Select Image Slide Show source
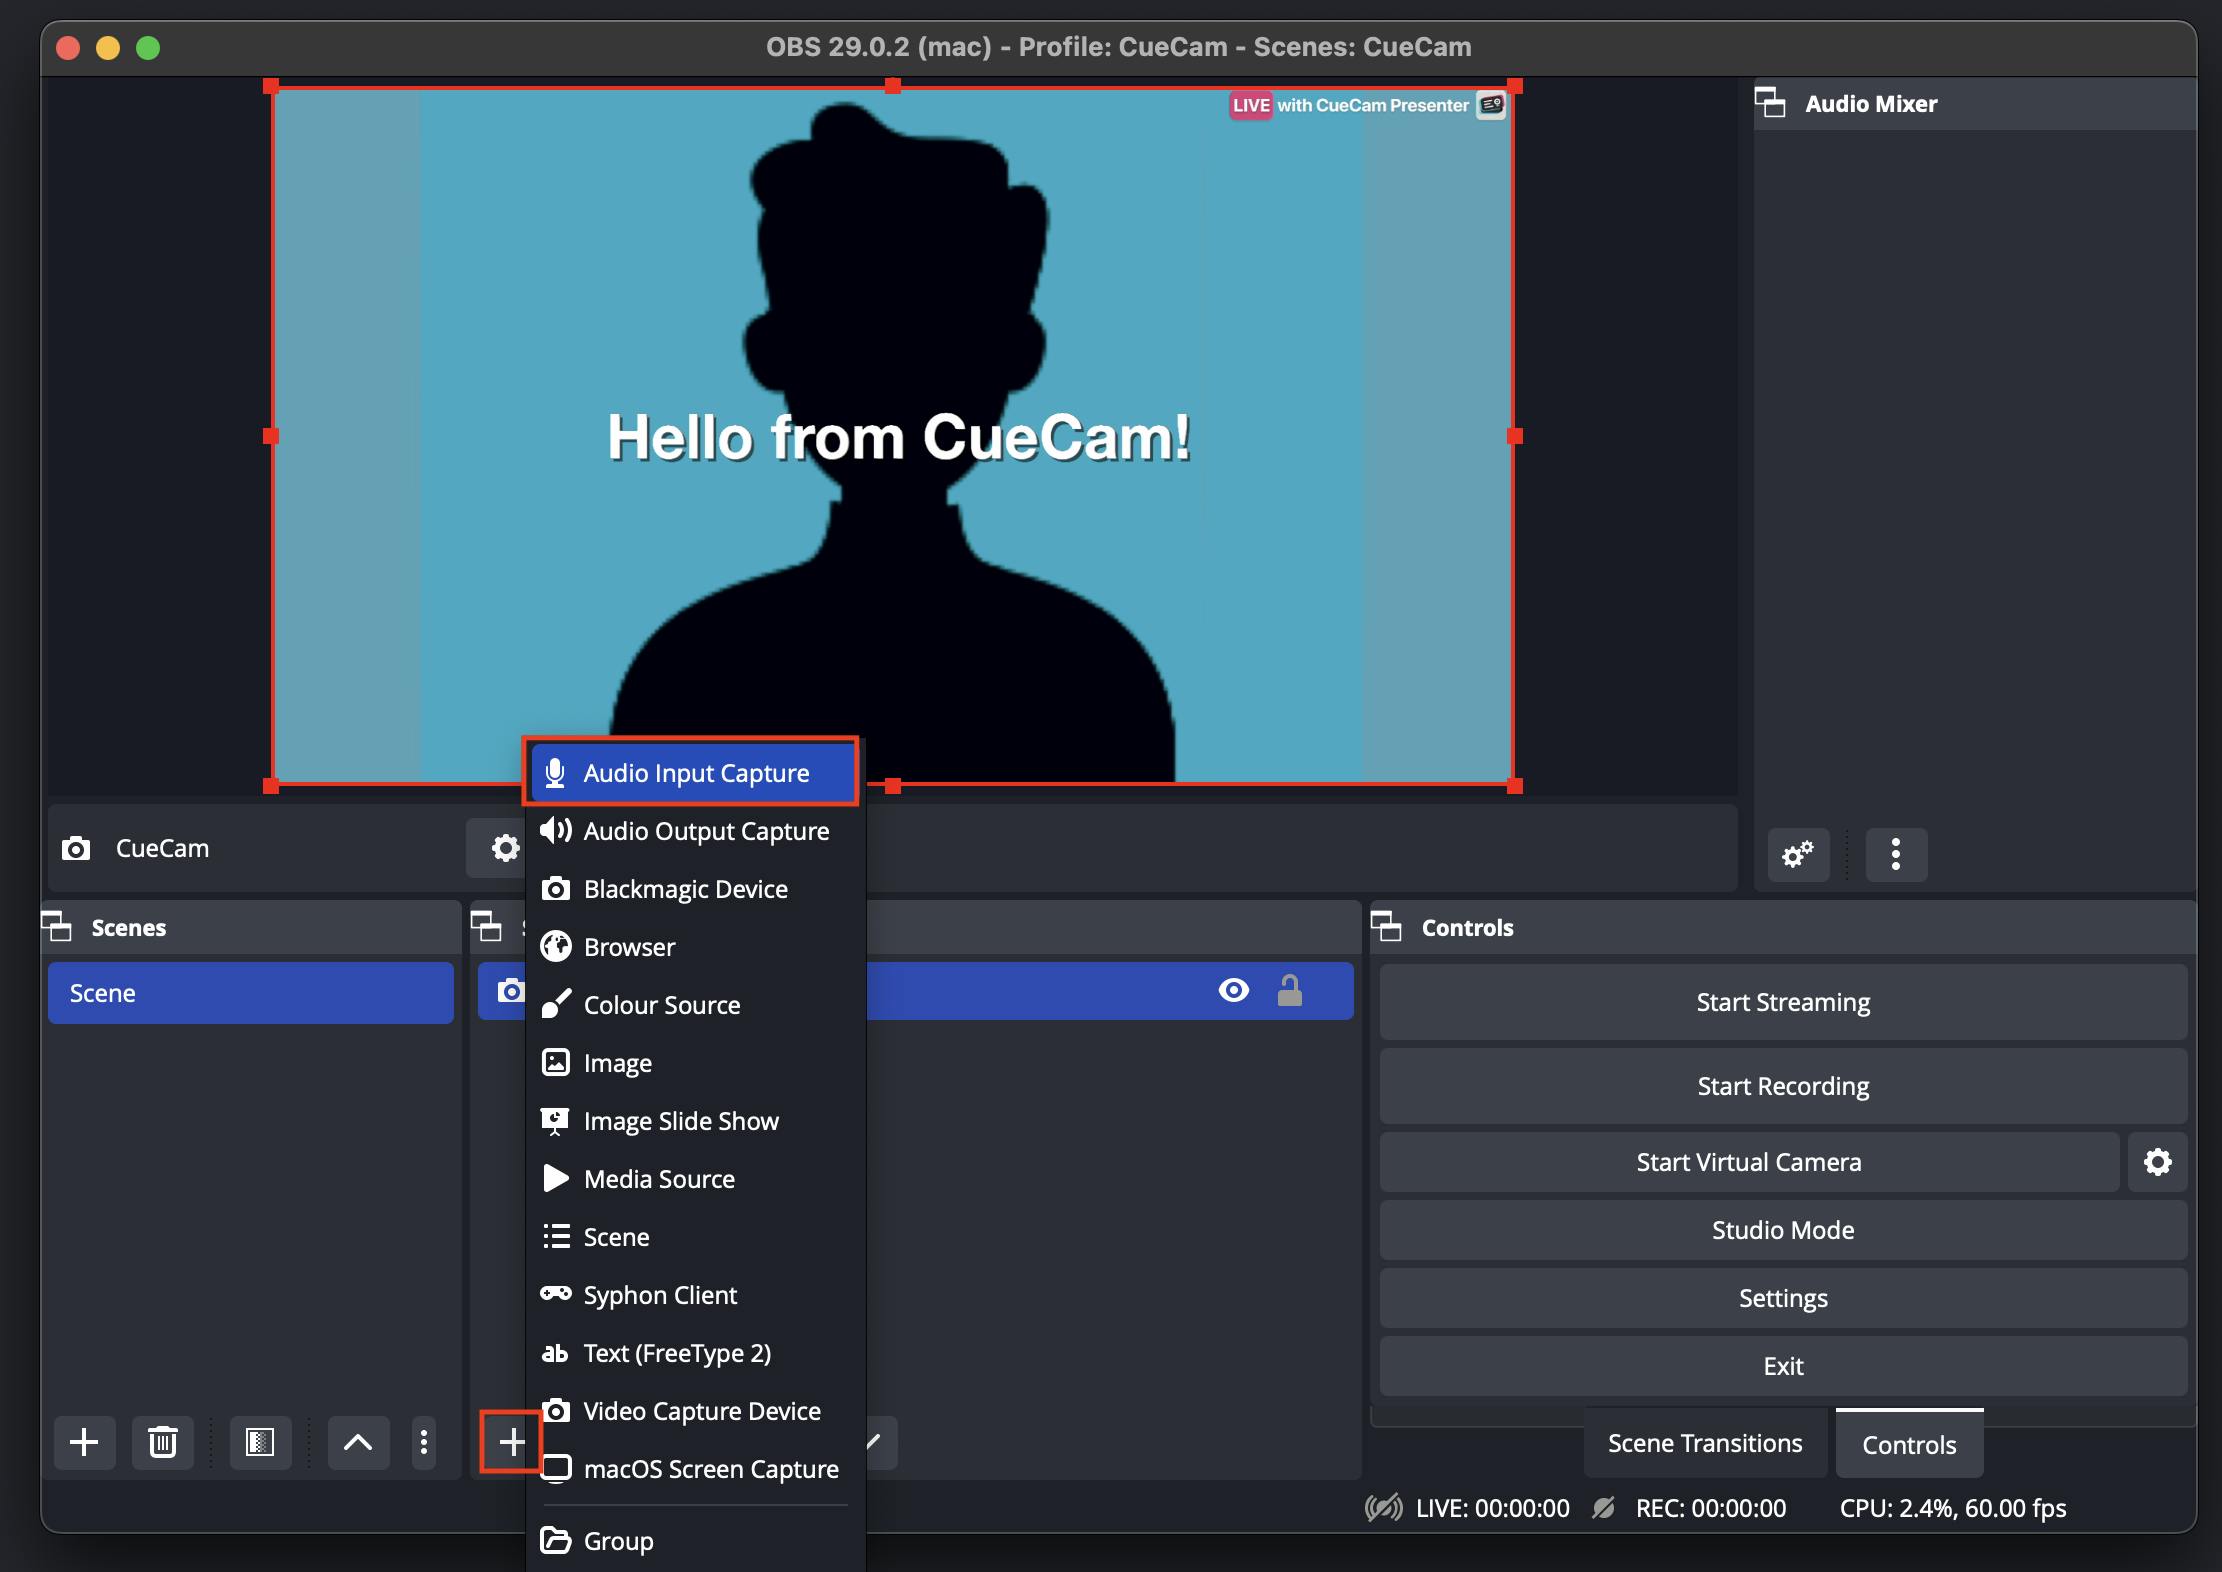2222x1572 pixels. (x=695, y=1121)
